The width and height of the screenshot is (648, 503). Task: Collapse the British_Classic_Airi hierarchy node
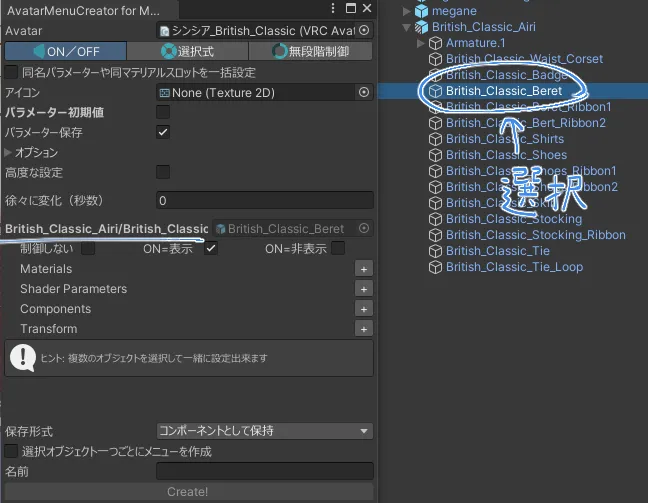[407, 27]
